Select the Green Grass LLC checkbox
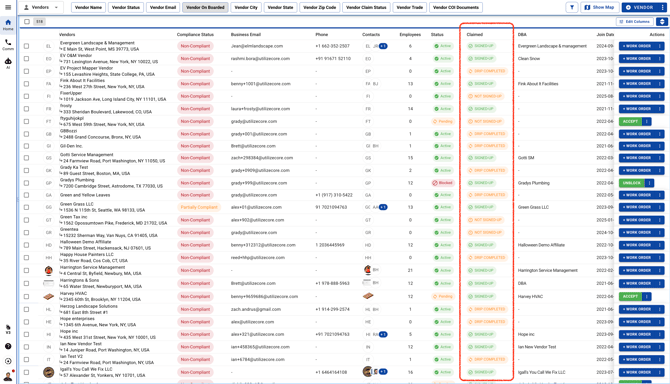The image size is (670, 384). [26, 207]
